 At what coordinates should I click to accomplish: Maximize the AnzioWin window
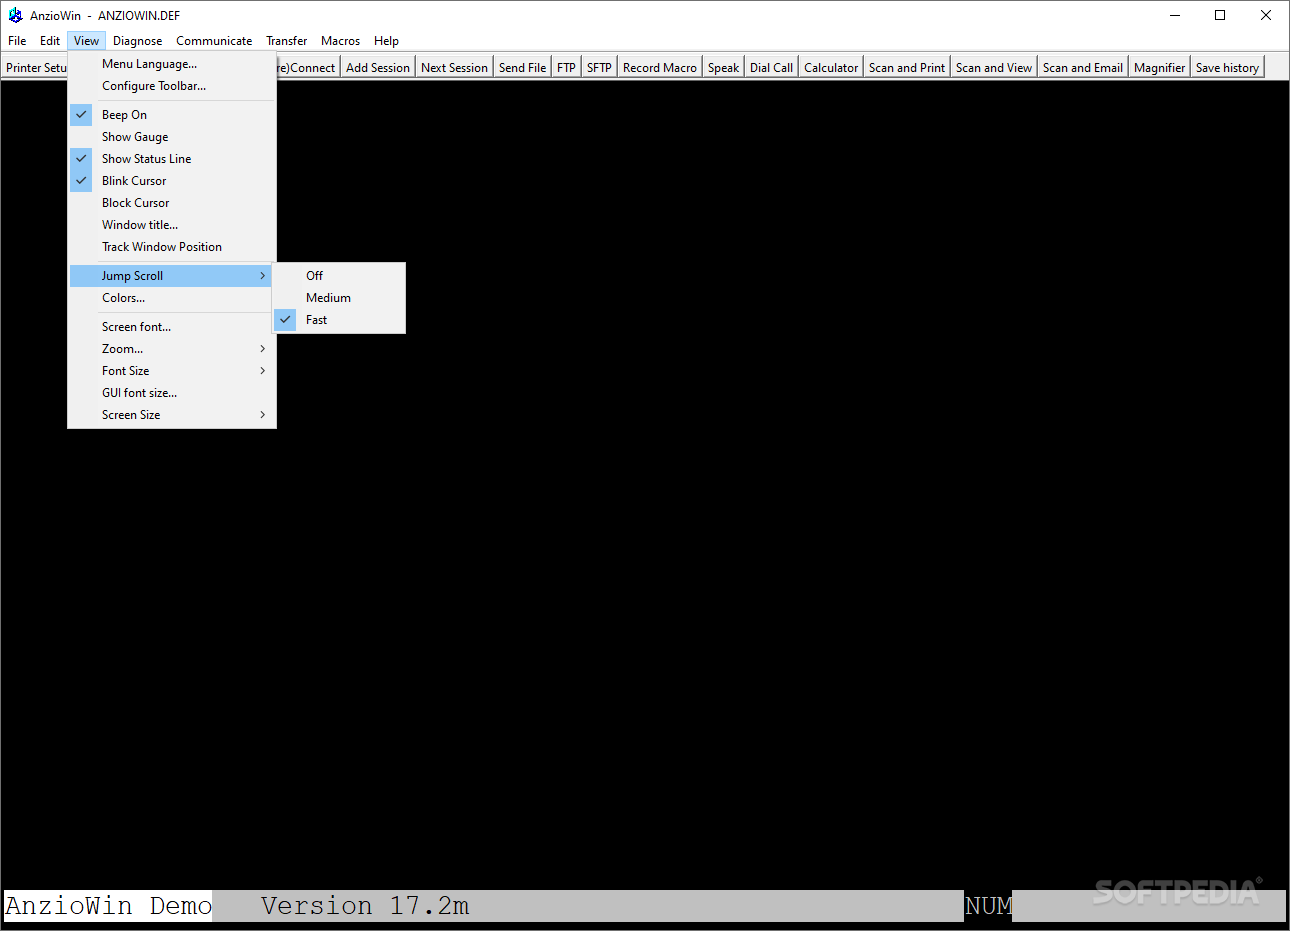1220,15
